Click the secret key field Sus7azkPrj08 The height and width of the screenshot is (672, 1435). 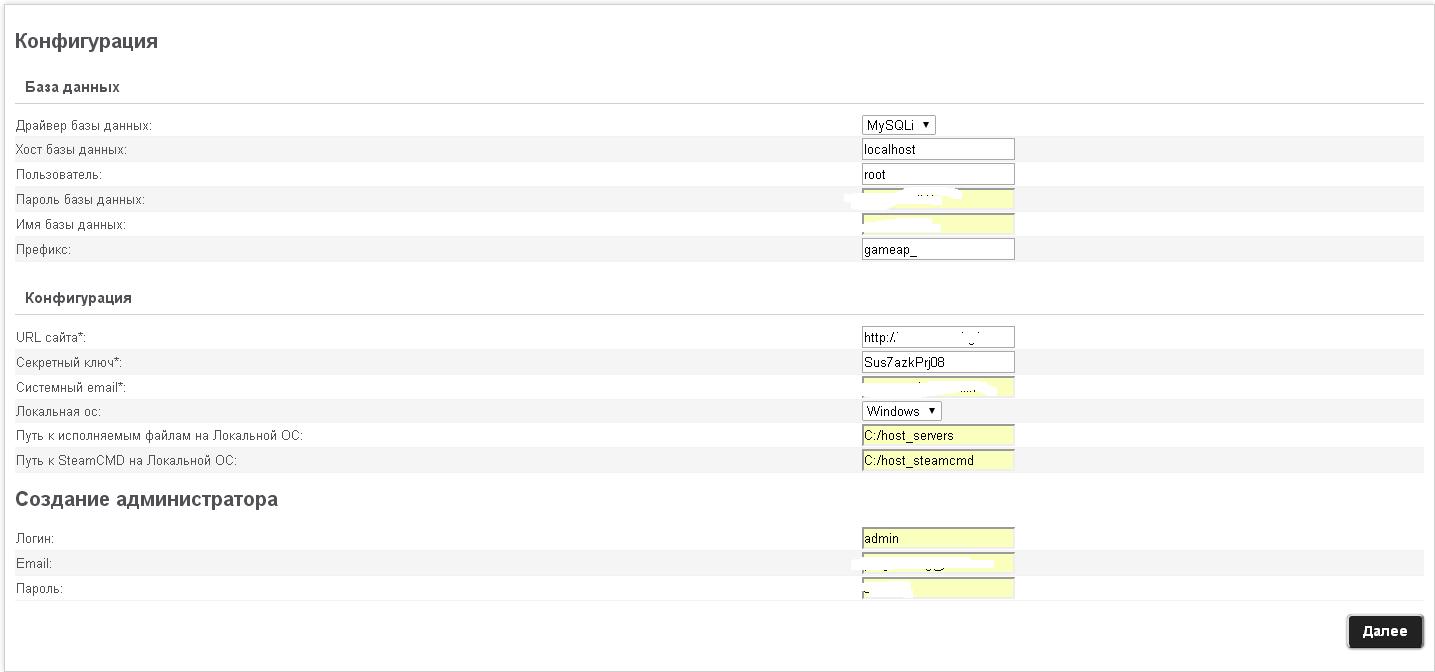(x=937, y=362)
